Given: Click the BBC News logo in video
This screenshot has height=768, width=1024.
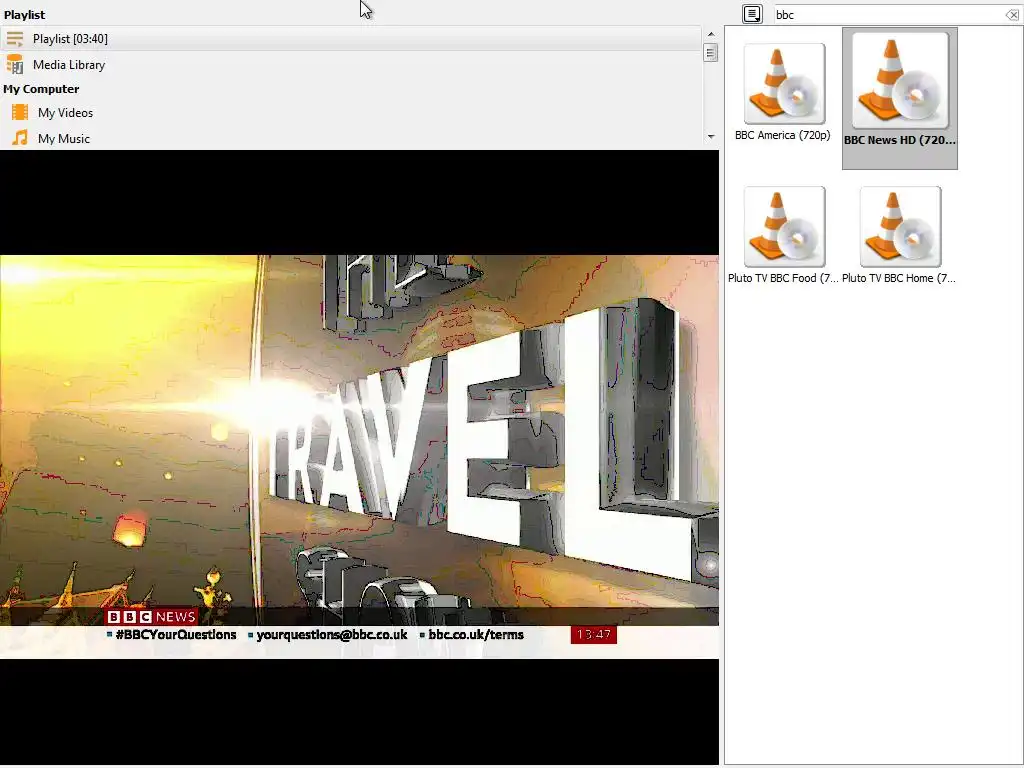Looking at the screenshot, I should pos(152,616).
